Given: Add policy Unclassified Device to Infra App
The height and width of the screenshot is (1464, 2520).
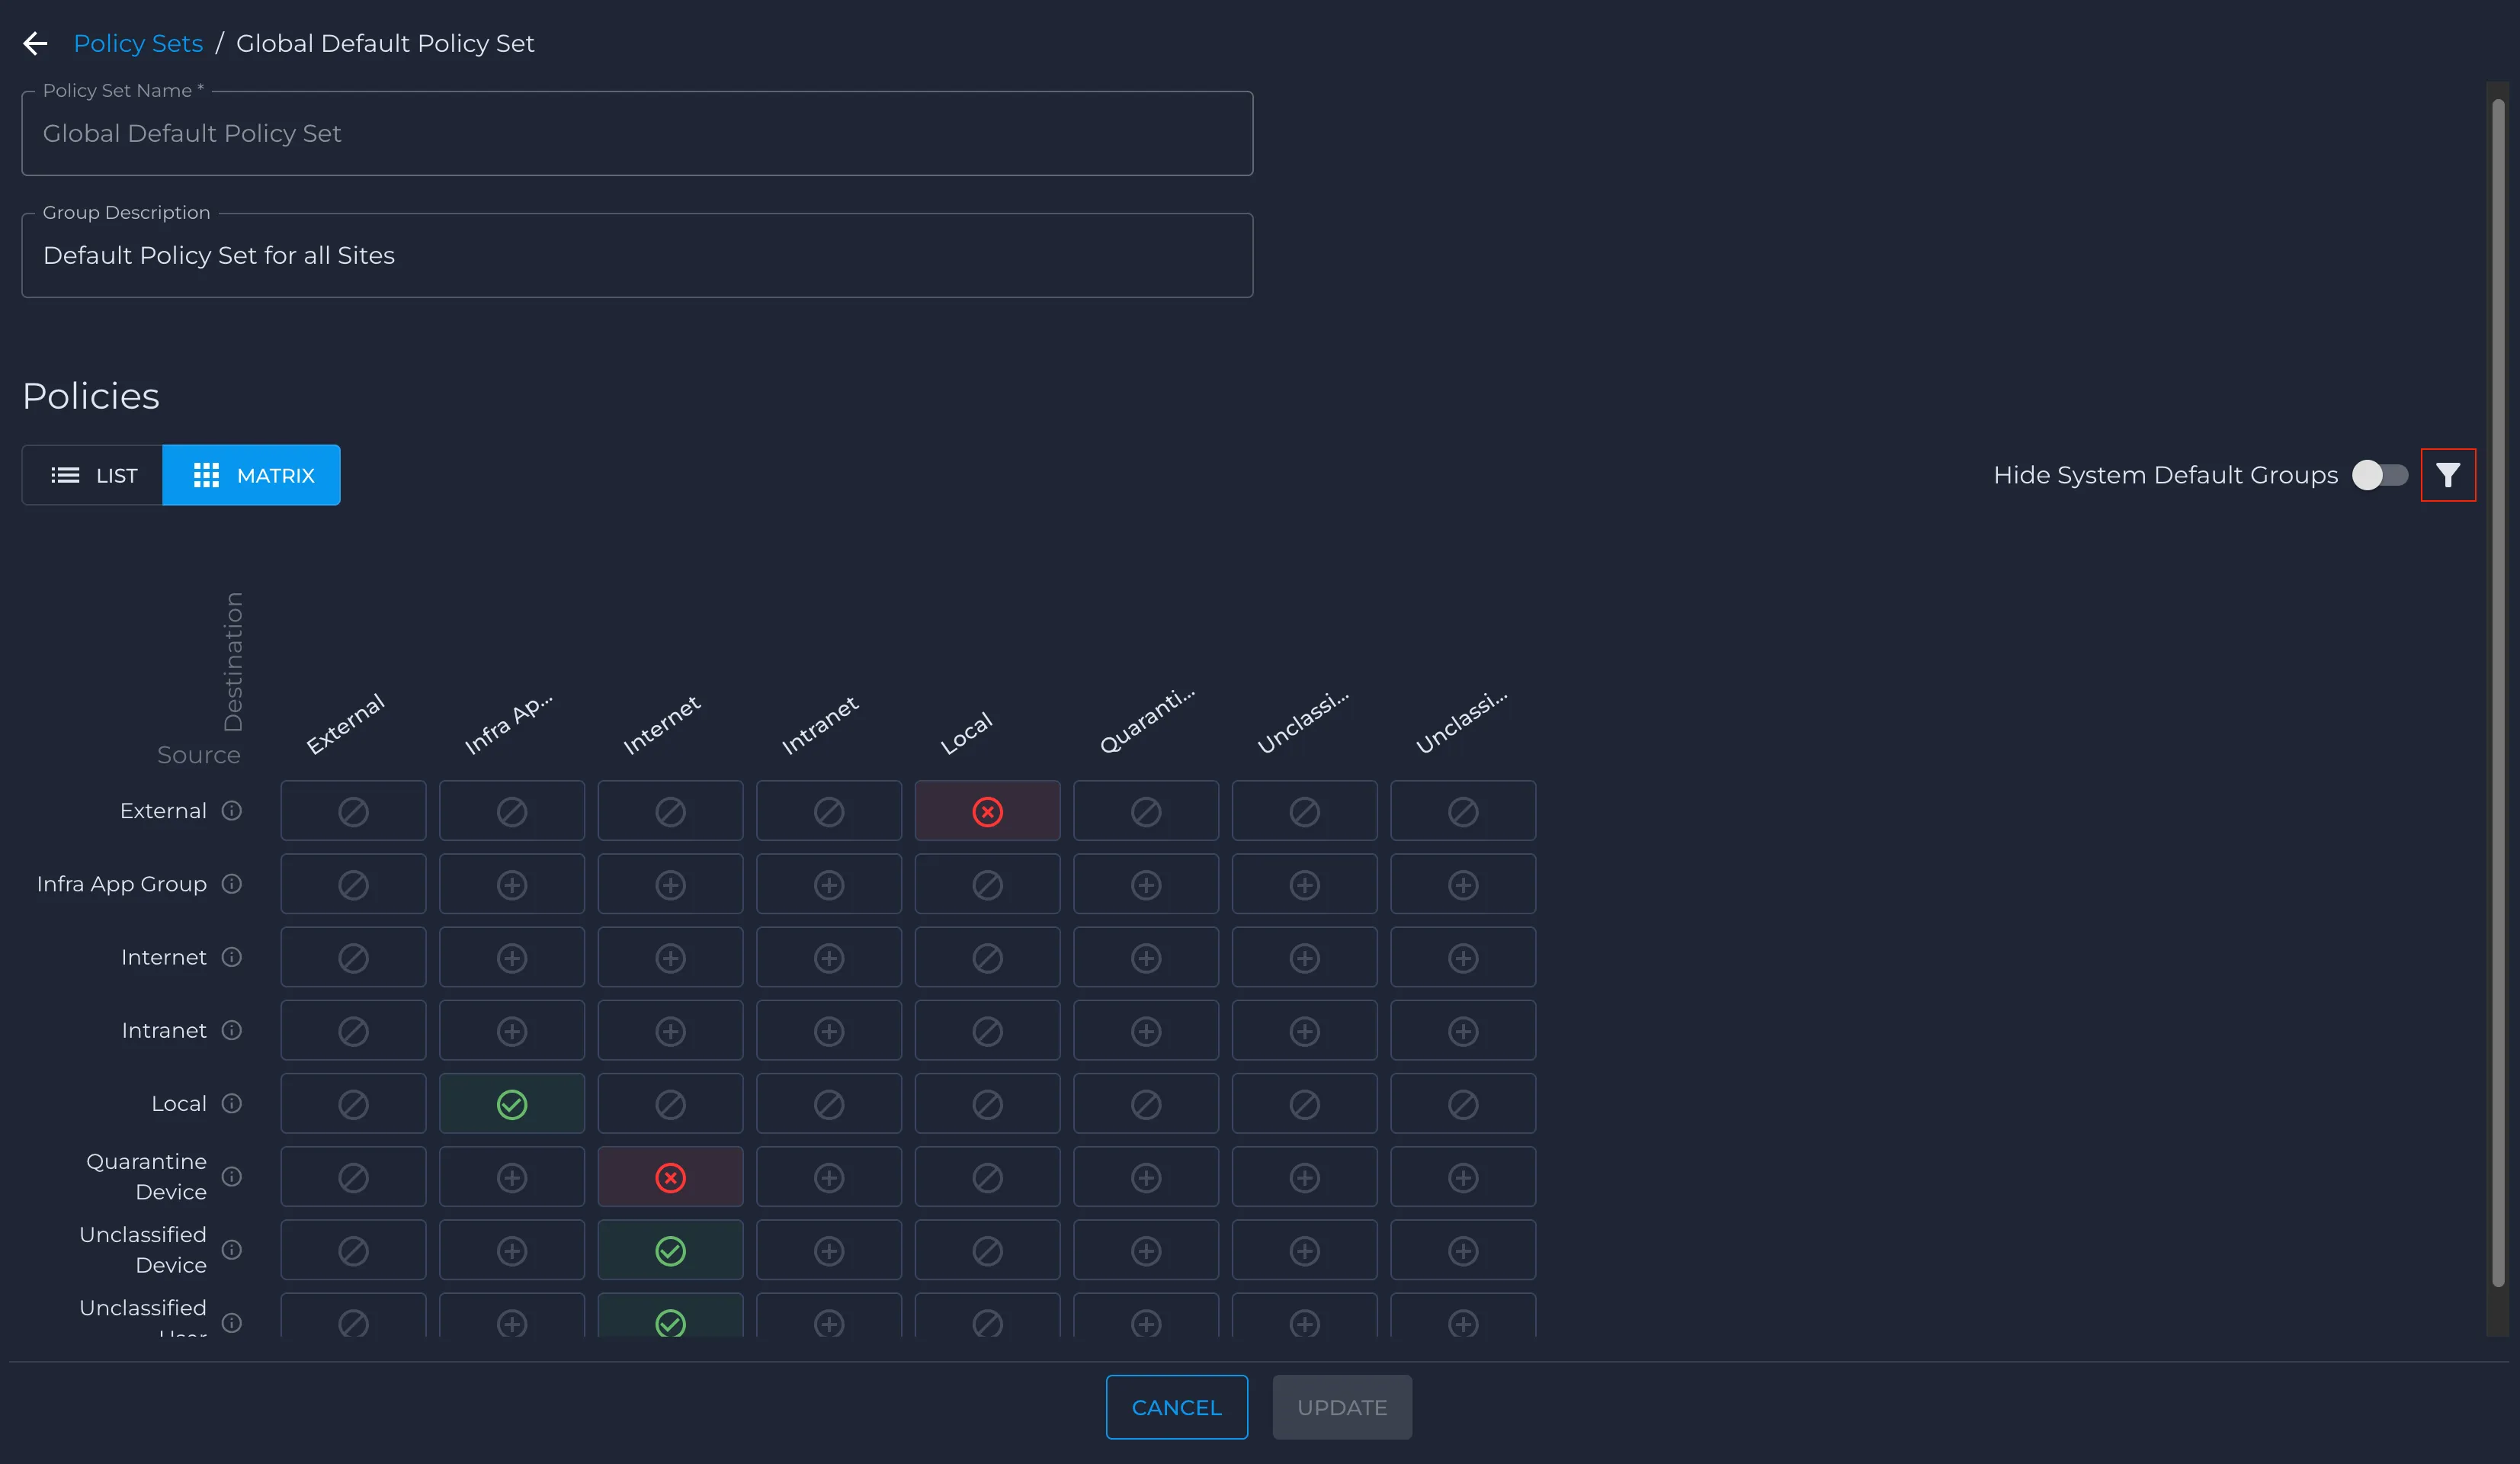Looking at the screenshot, I should click(512, 1250).
